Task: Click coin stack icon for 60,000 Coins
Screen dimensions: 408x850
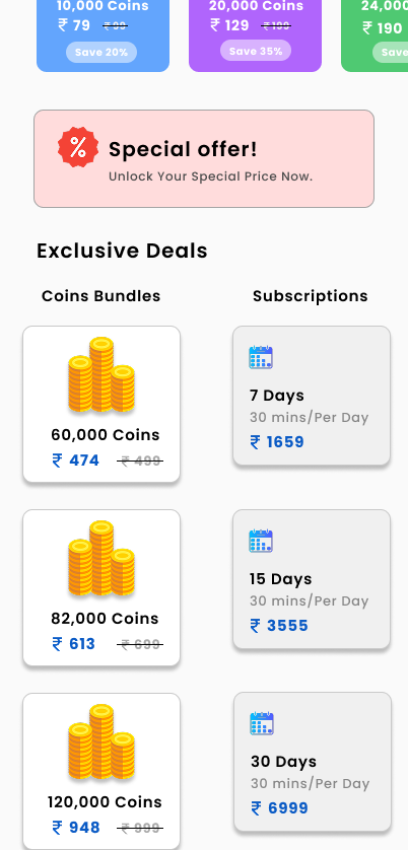Action: pyautogui.click(x=101, y=375)
